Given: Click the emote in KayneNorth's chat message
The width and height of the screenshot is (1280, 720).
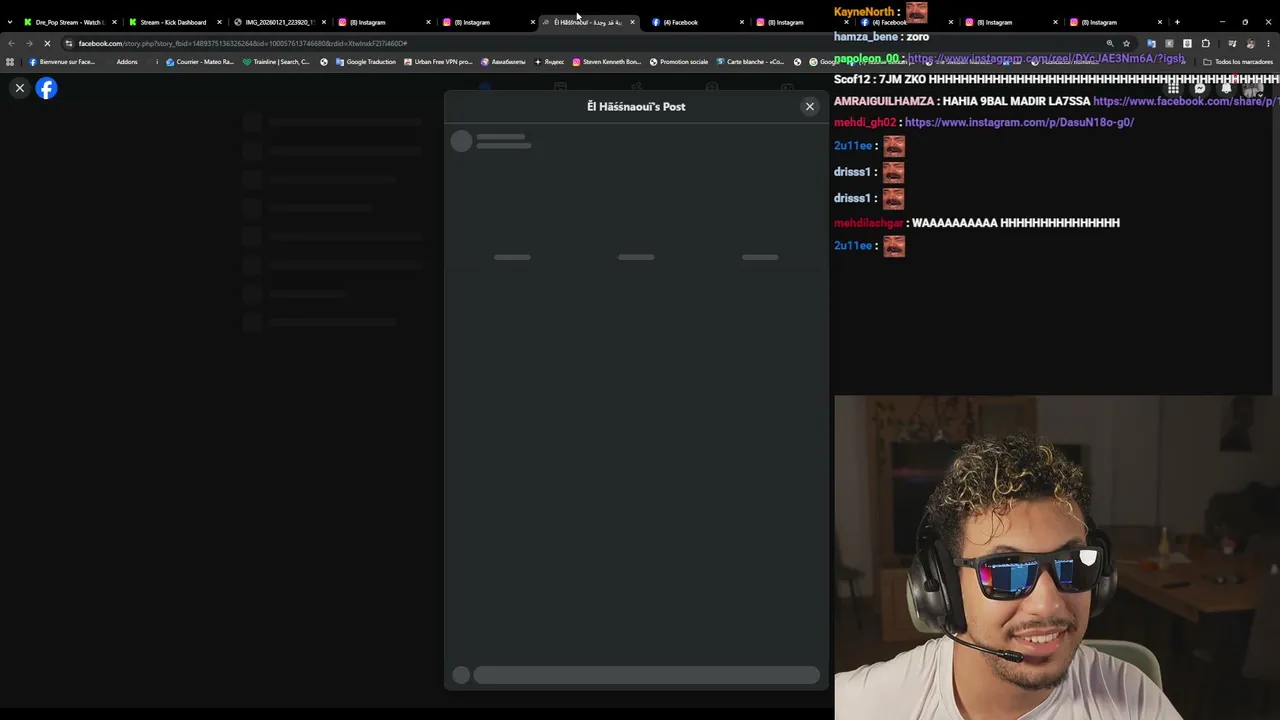Looking at the screenshot, I should click(916, 12).
